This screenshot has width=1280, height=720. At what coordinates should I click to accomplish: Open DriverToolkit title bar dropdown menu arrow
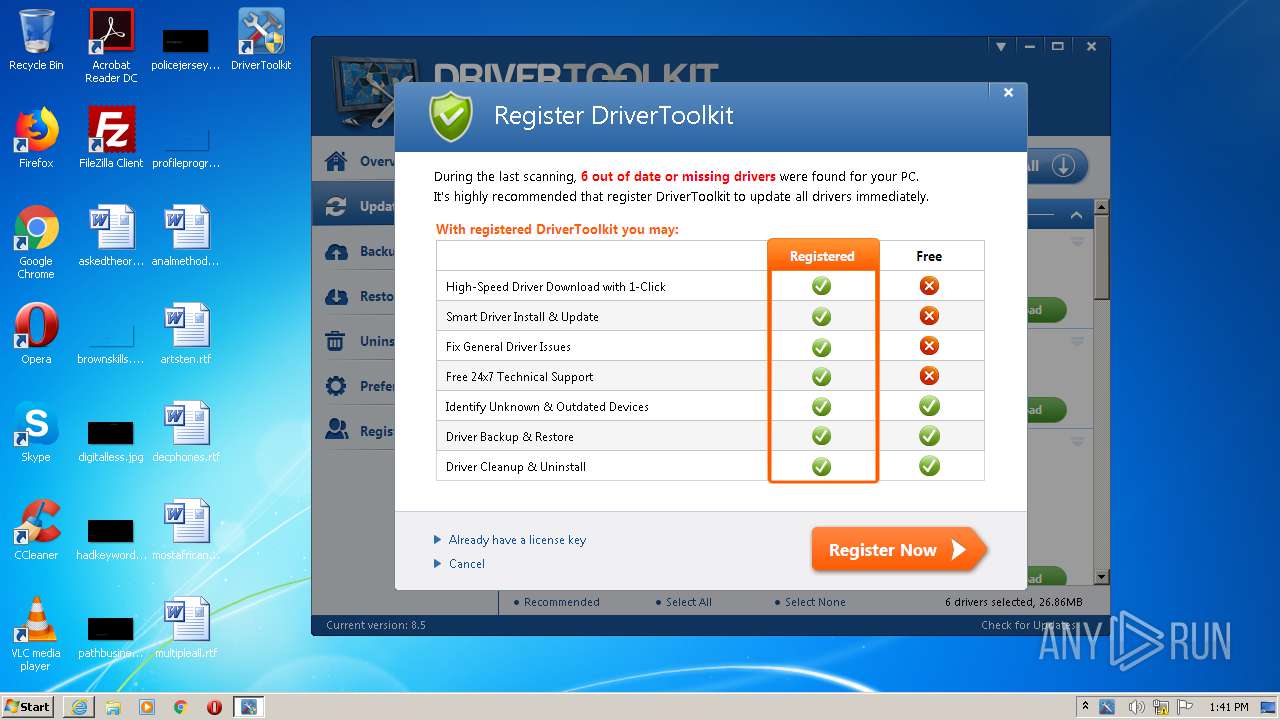point(1000,47)
